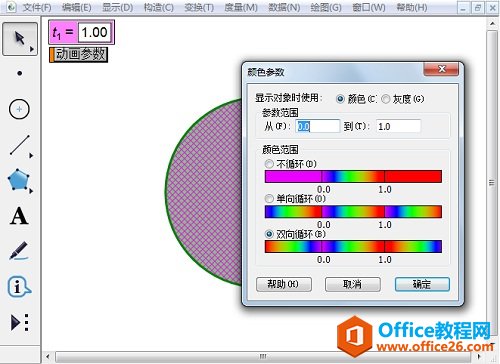Expand Straightedge tool variants flyout
This screenshot has height=364, width=500.
pos(31,155)
